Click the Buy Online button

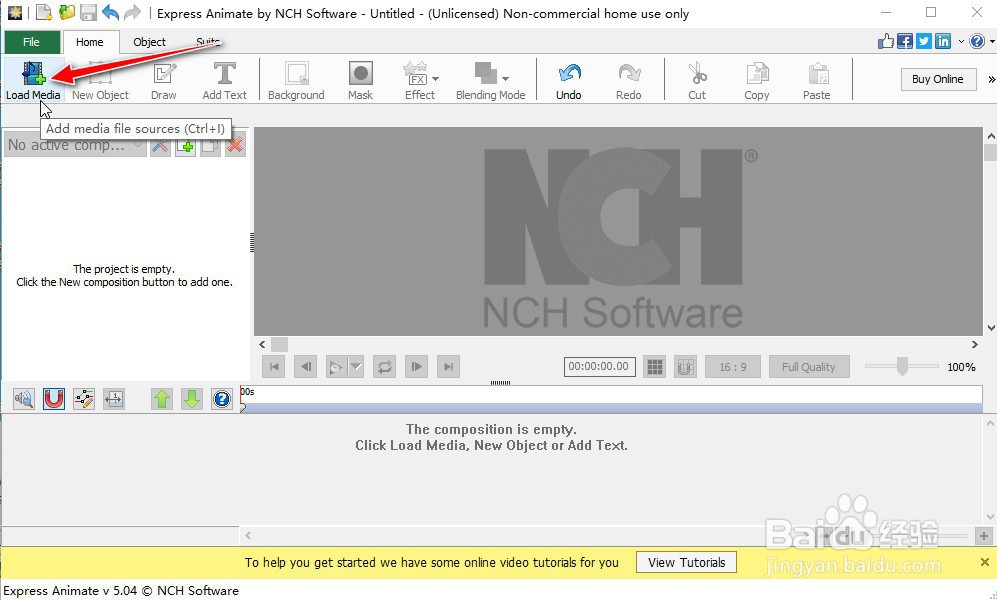(938, 79)
